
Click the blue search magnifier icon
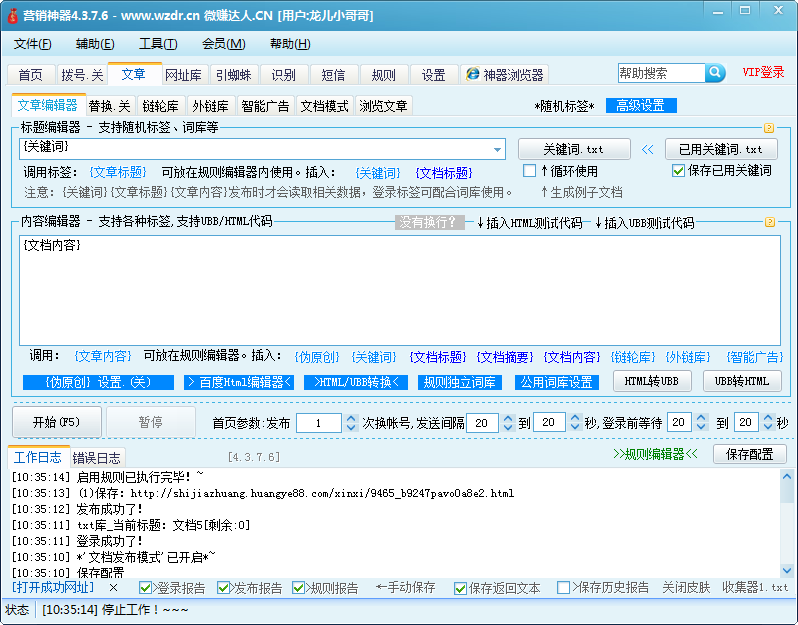click(715, 73)
